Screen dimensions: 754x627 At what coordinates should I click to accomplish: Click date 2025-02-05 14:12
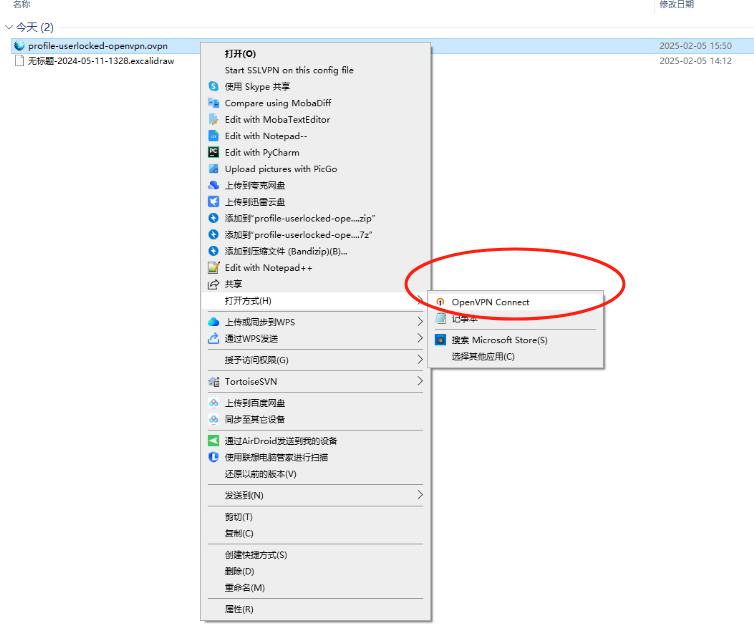[695, 61]
